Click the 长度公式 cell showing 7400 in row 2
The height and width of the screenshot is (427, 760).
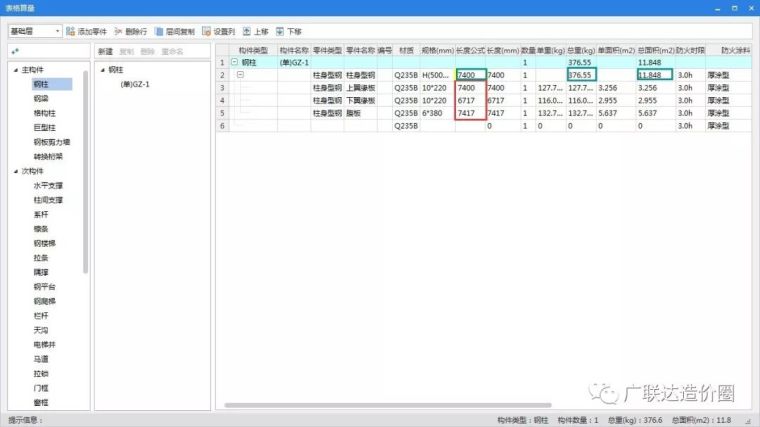click(x=470, y=75)
